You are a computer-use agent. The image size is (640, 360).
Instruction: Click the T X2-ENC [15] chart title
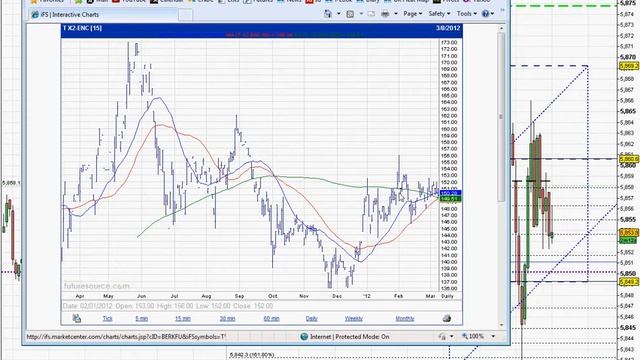coord(82,28)
